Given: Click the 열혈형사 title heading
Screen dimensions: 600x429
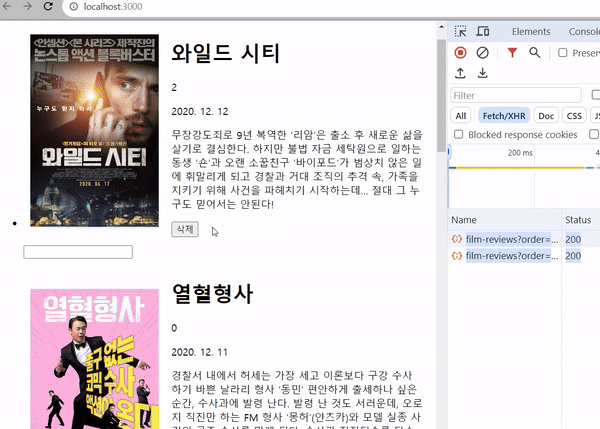Looking at the screenshot, I should point(212,294).
